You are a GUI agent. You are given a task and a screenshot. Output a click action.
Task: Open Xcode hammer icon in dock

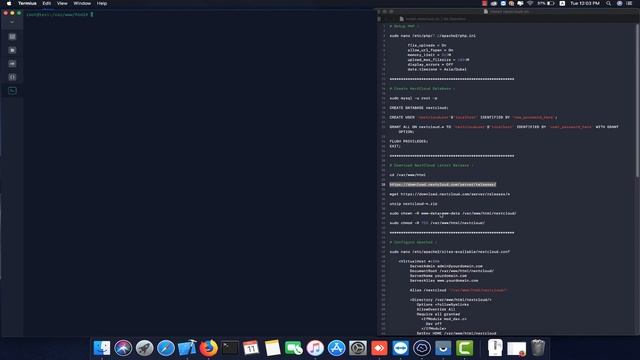pyautogui.click(x=187, y=348)
